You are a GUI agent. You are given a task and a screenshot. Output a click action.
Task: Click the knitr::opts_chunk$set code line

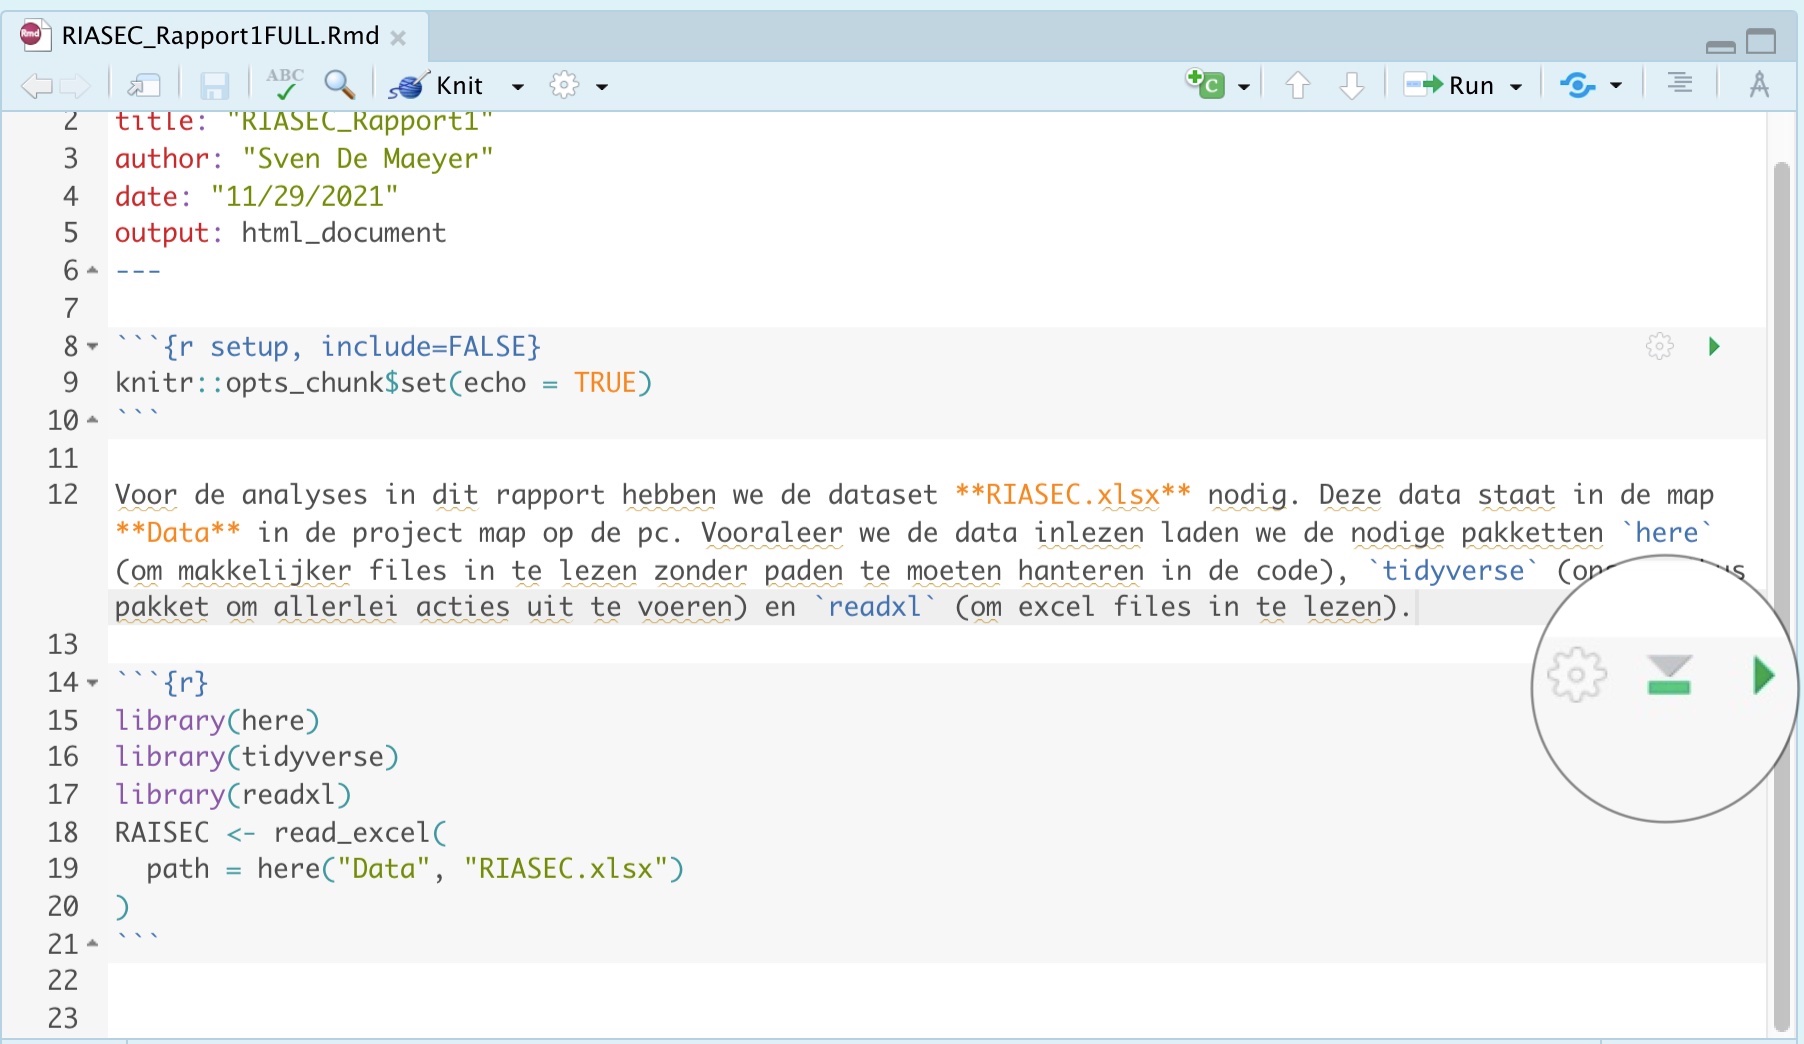tap(383, 383)
